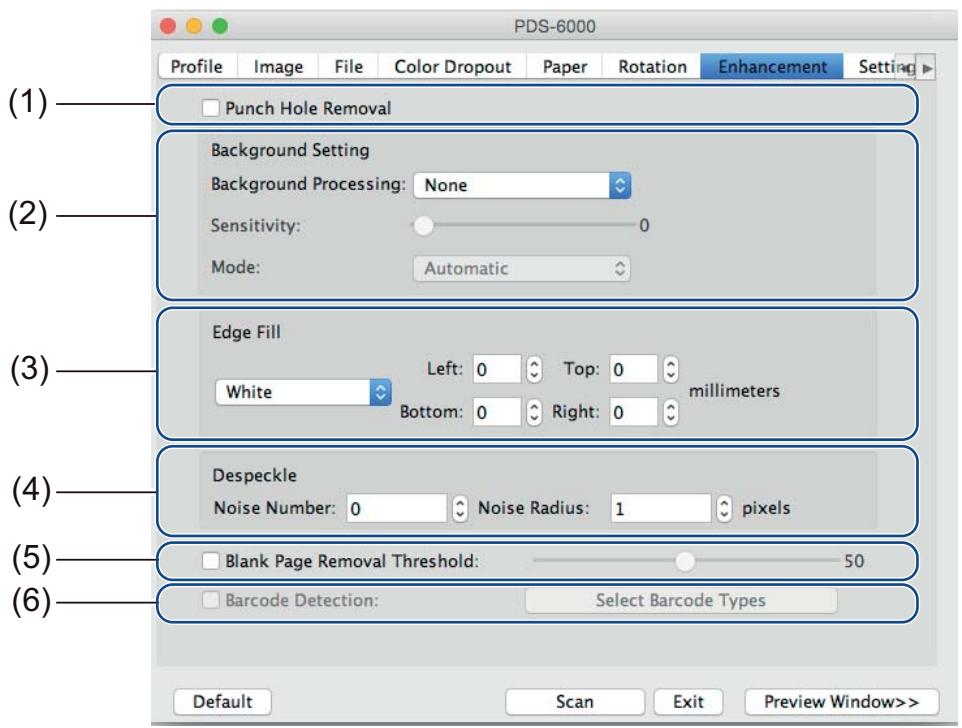Click the Noise Radius stepper arrows
Screen dimensions: 962x728
[724, 508]
